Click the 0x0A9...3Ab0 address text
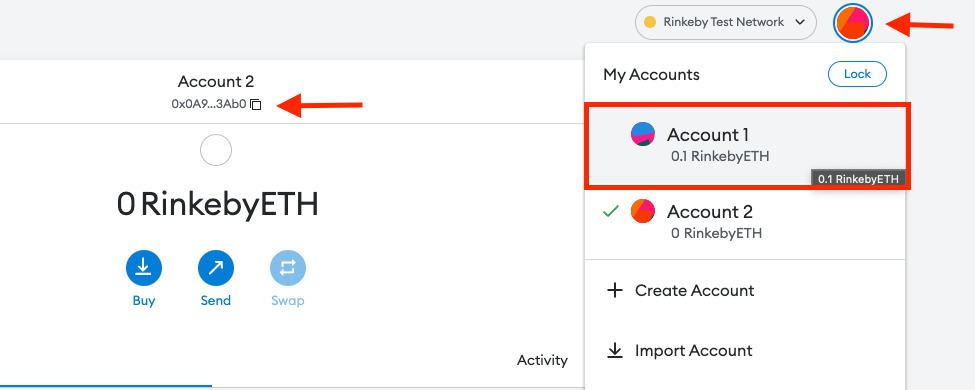Image resolution: width=975 pixels, height=390 pixels. [209, 104]
